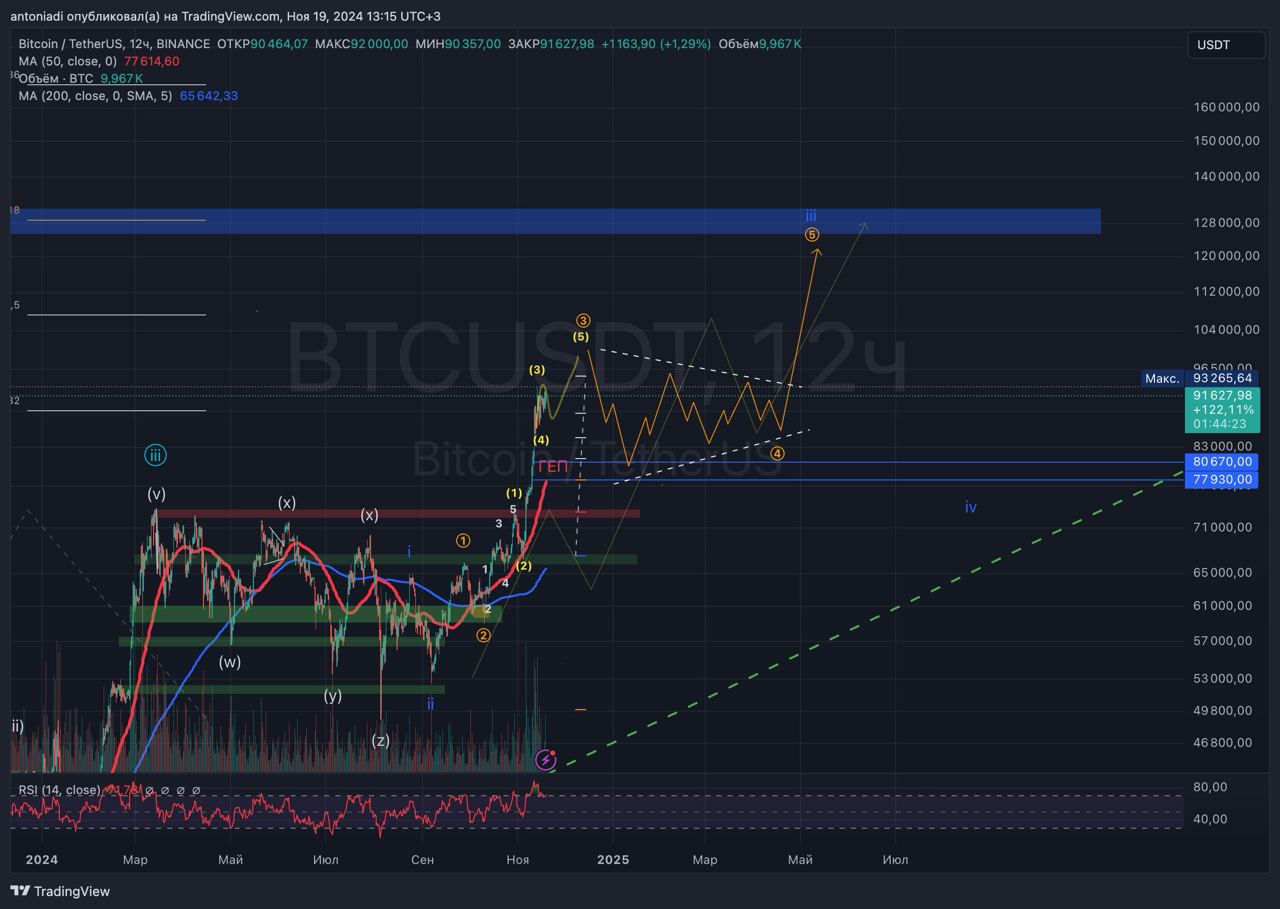Click the 104 000,00 price axis label

pyautogui.click(x=1226, y=330)
